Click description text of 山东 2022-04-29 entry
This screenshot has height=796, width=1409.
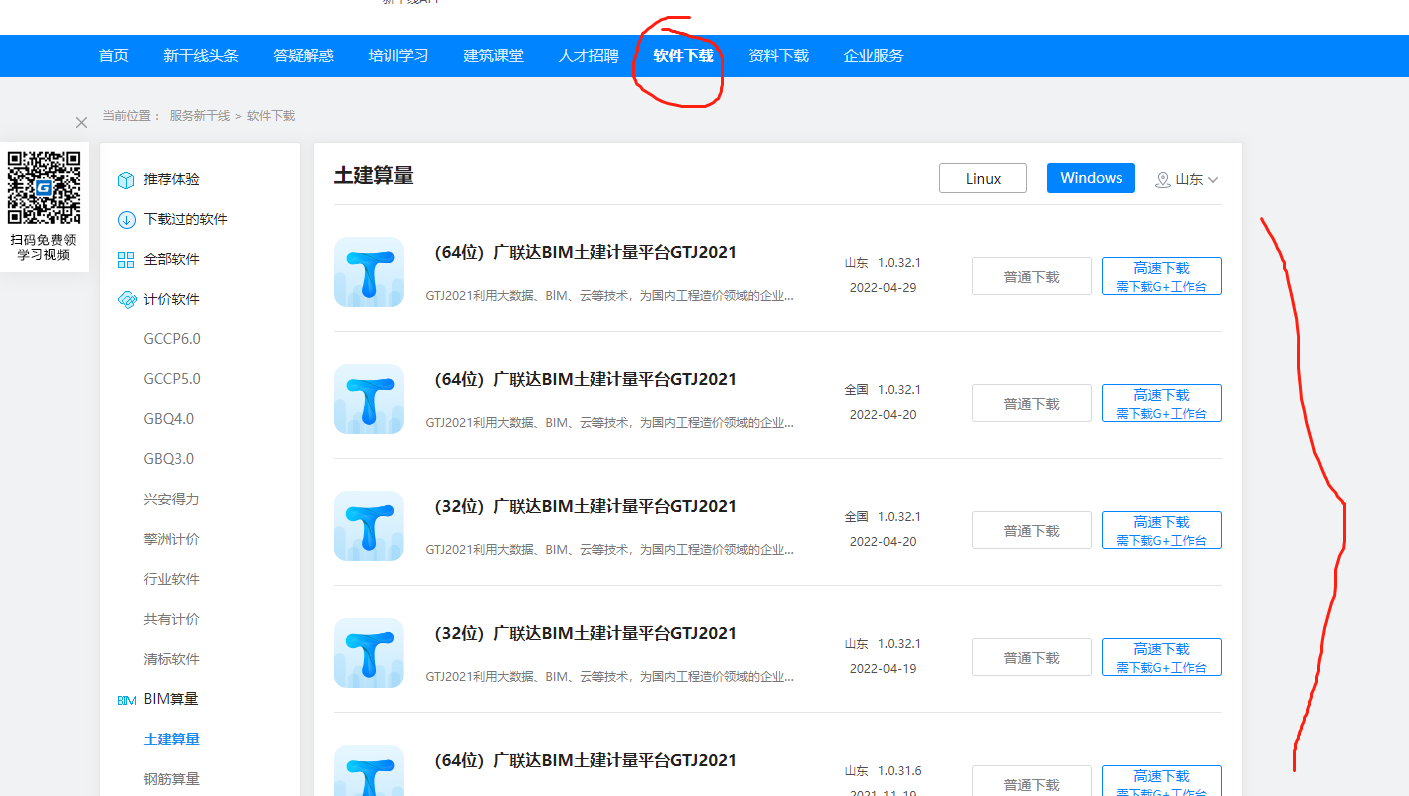click(610, 296)
